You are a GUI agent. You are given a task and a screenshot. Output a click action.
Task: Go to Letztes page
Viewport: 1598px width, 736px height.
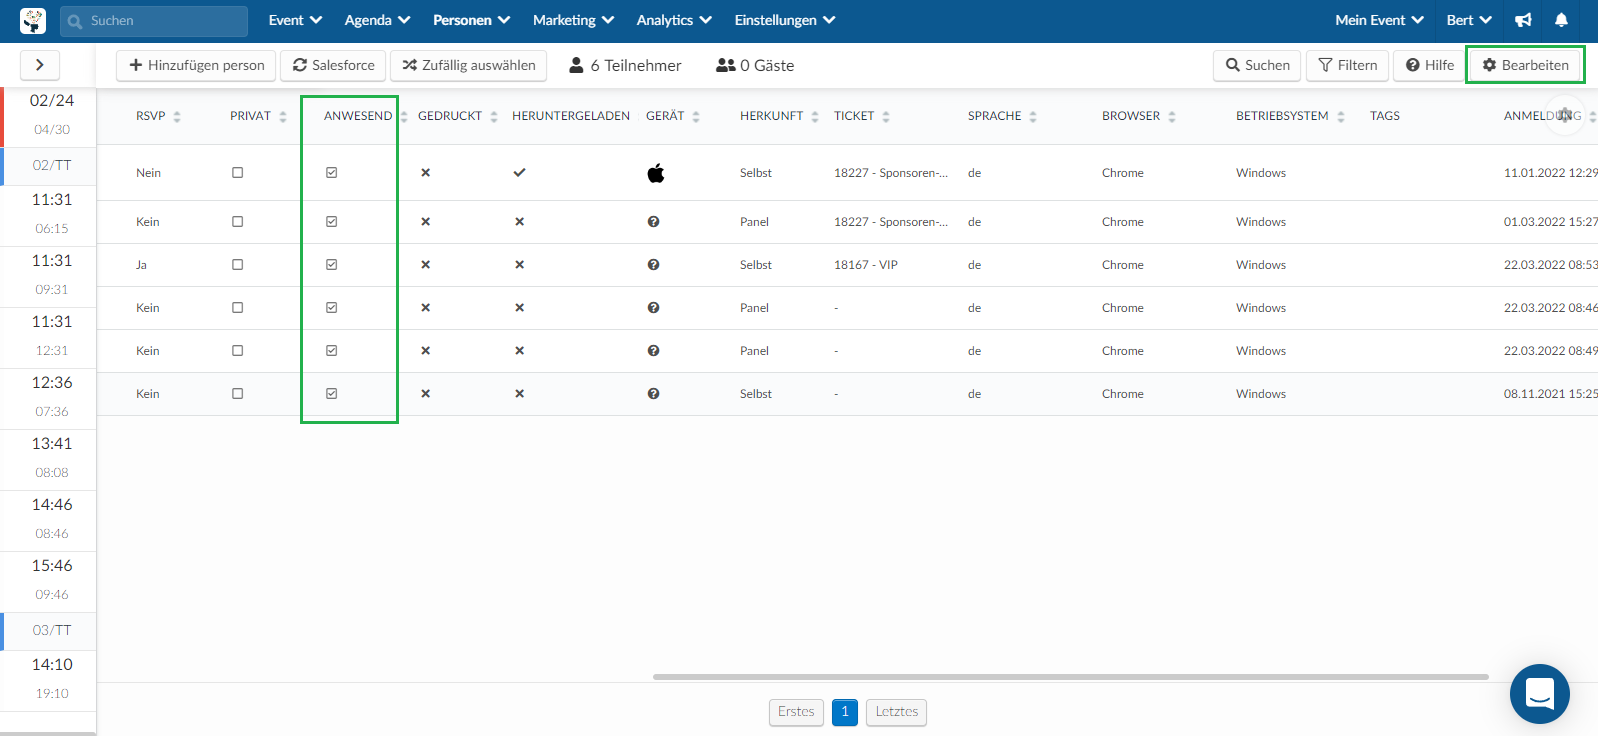(896, 712)
